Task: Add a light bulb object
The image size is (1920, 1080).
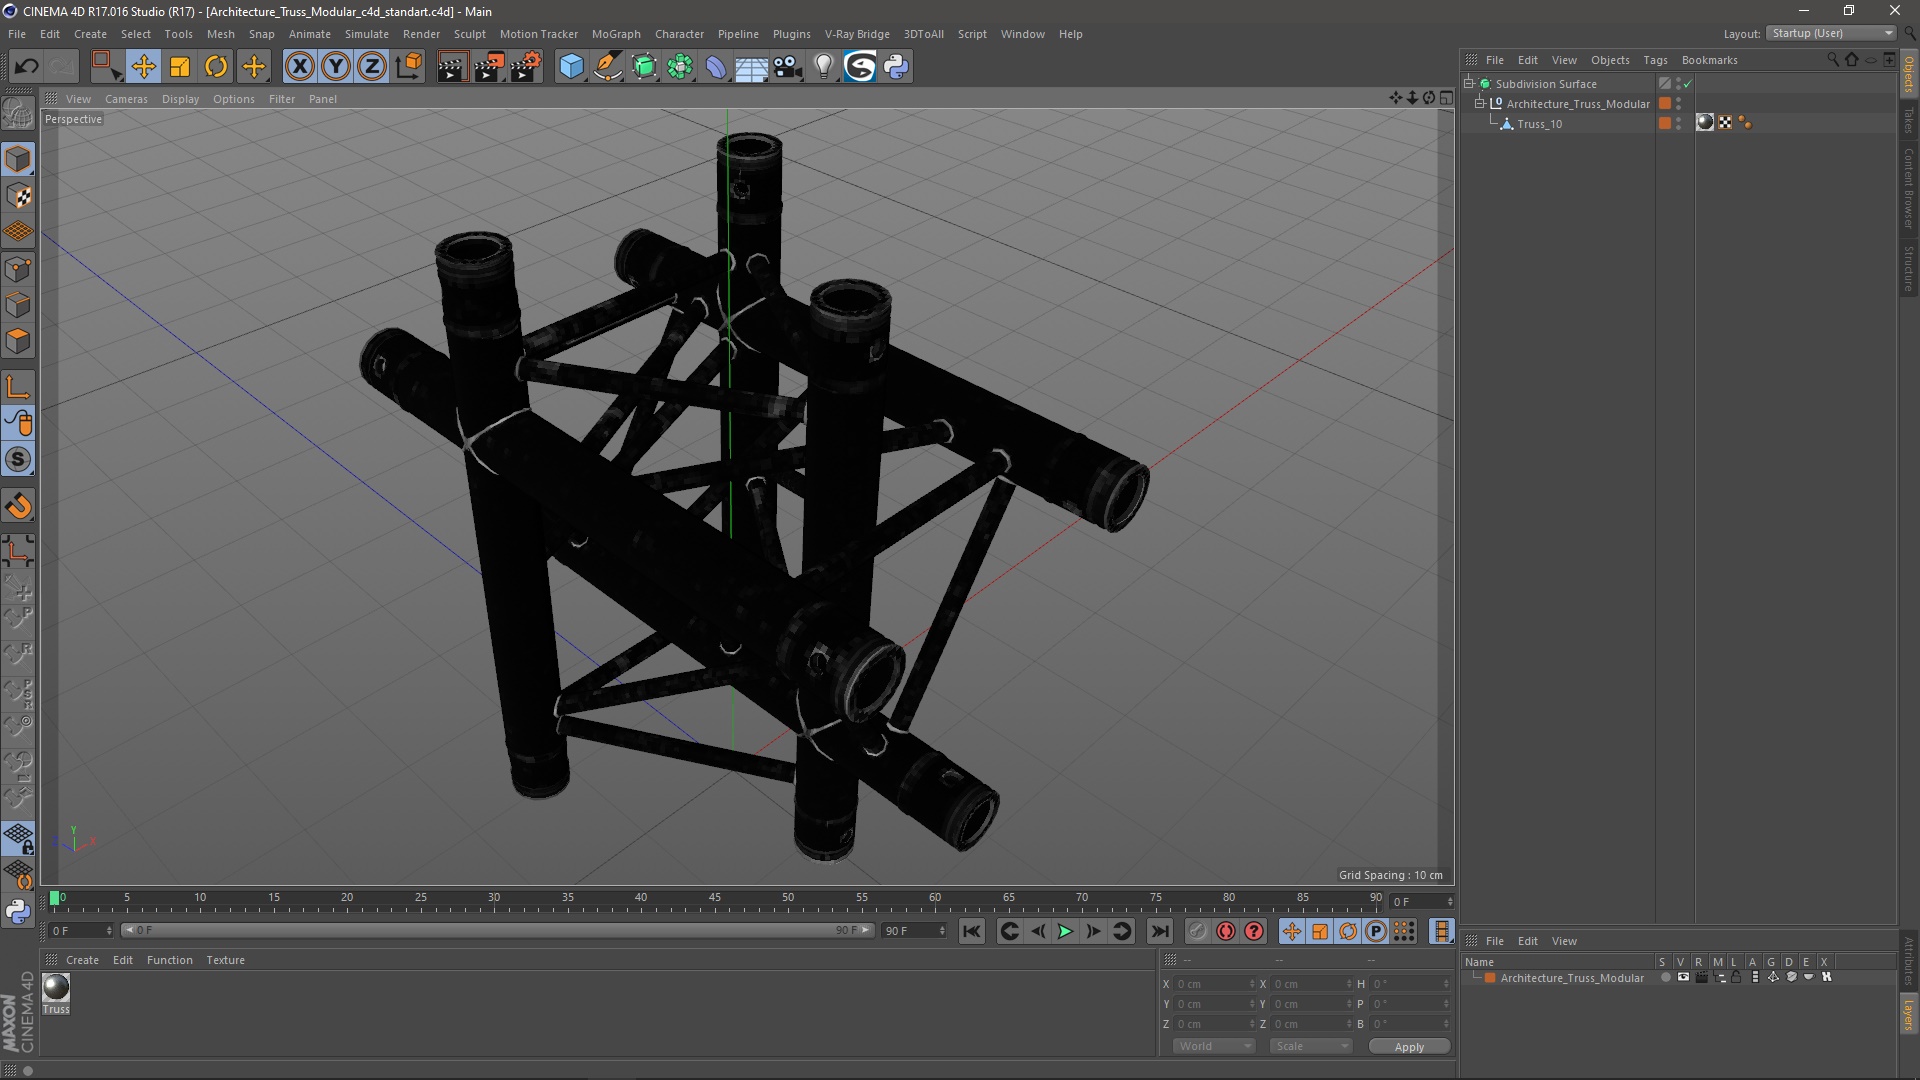Action: 824,66
